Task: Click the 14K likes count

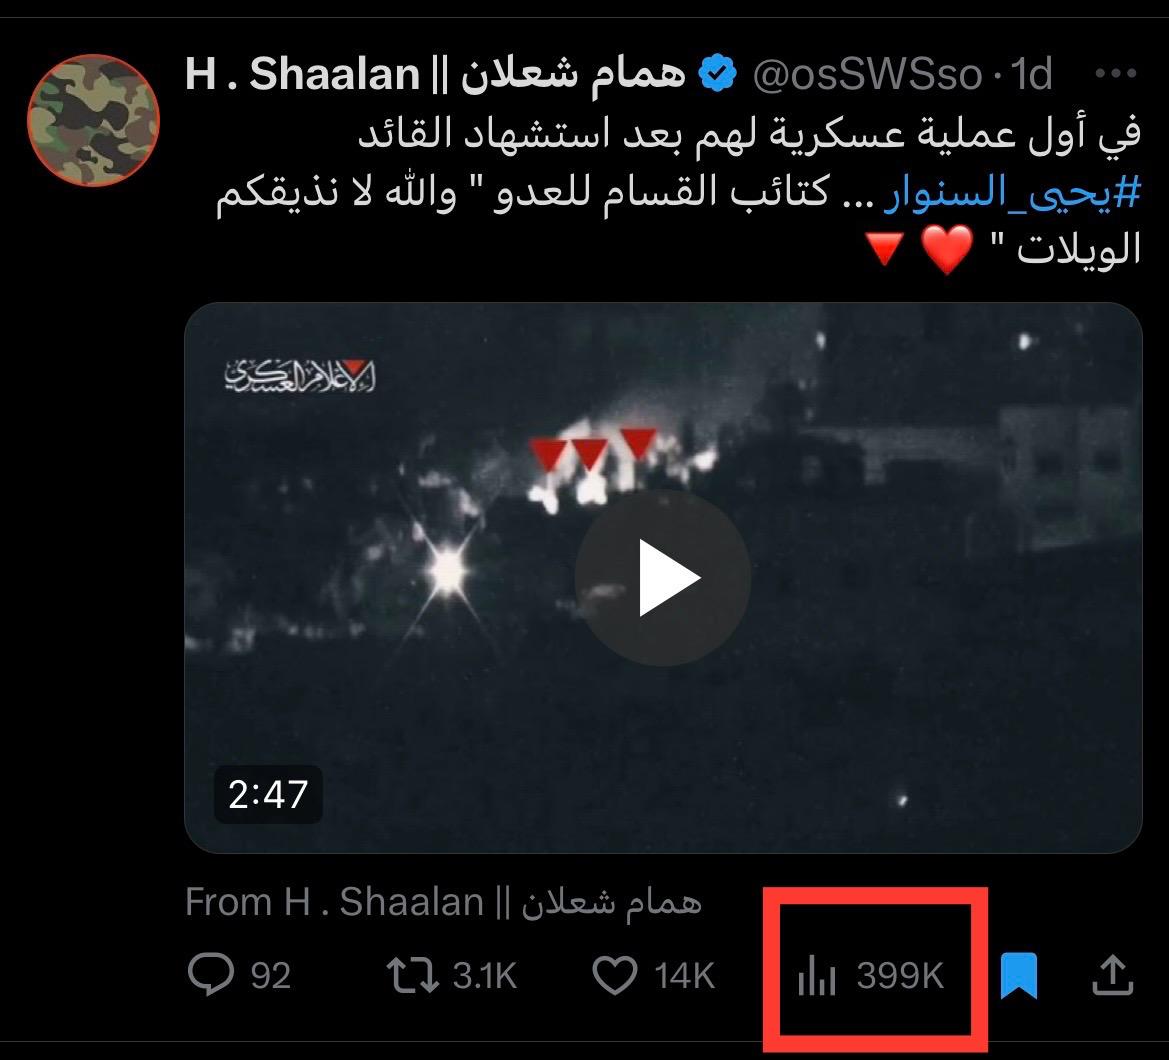Action: tap(684, 976)
